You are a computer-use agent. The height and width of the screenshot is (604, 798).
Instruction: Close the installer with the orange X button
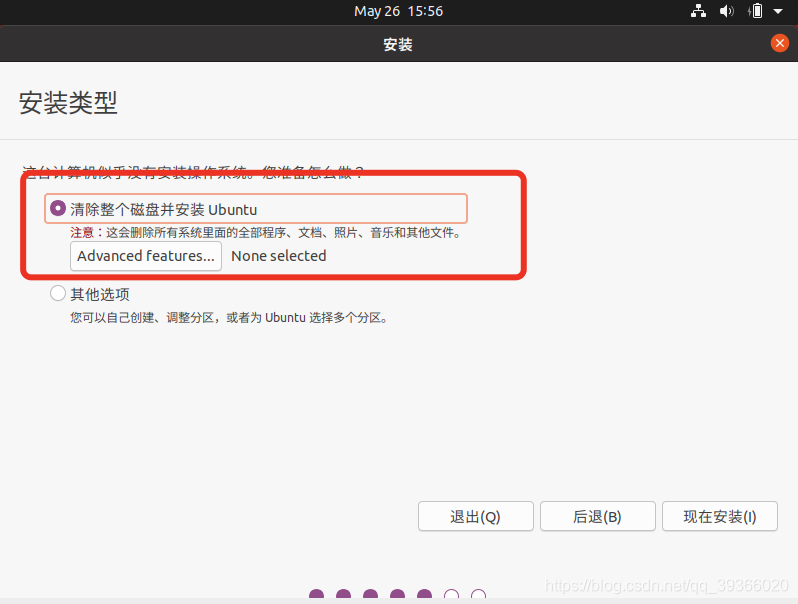coord(779,43)
